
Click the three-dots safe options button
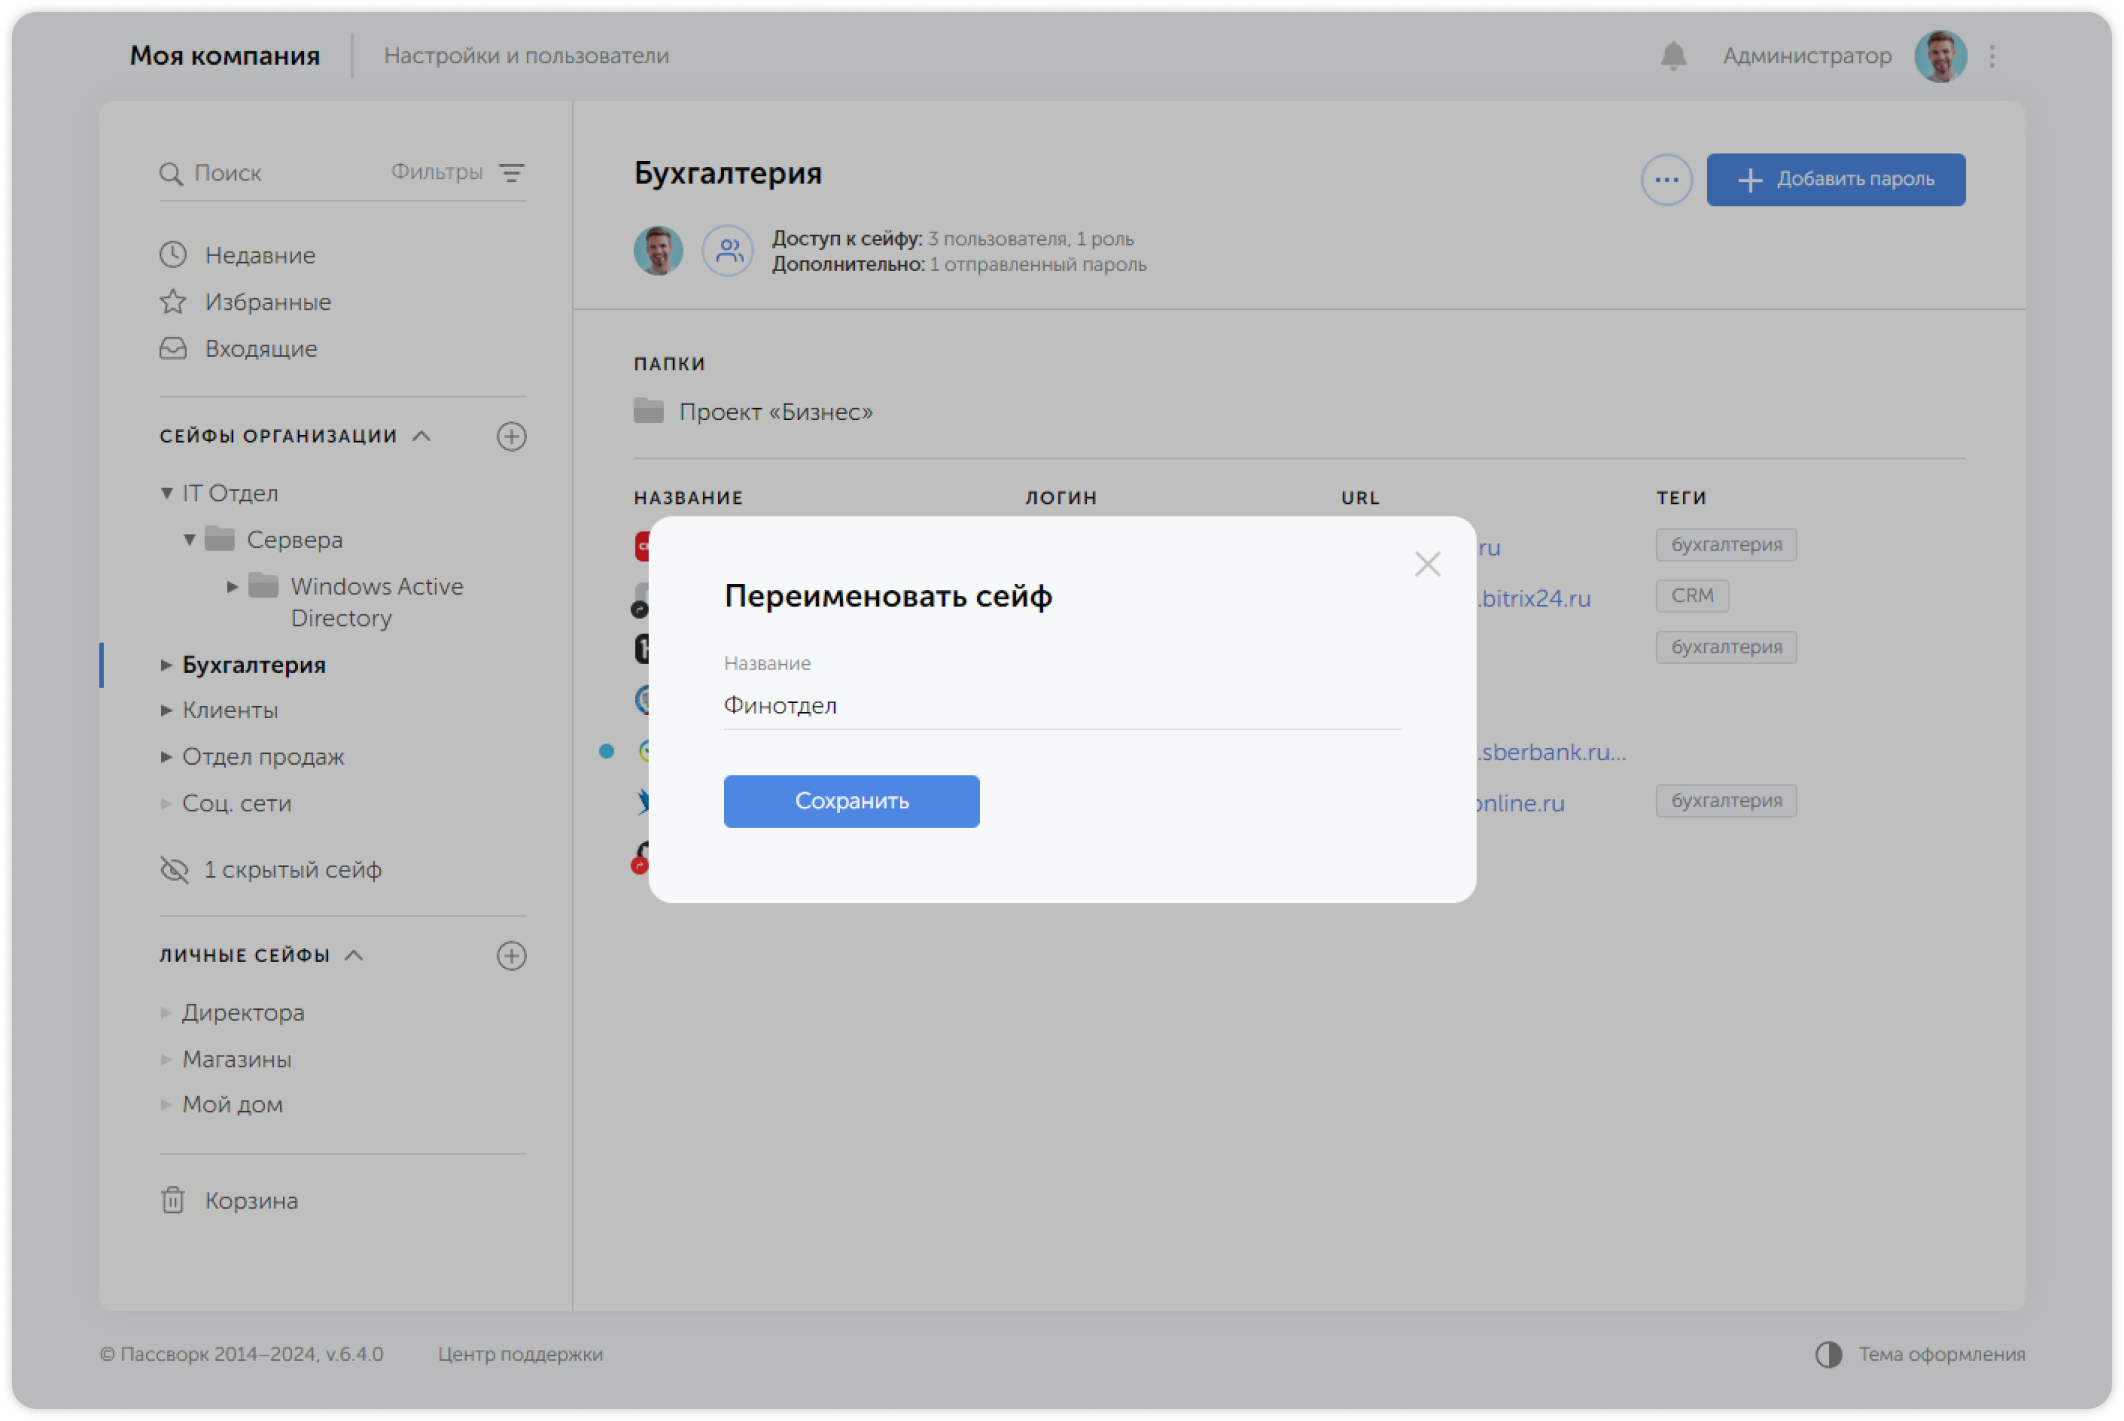point(1666,180)
